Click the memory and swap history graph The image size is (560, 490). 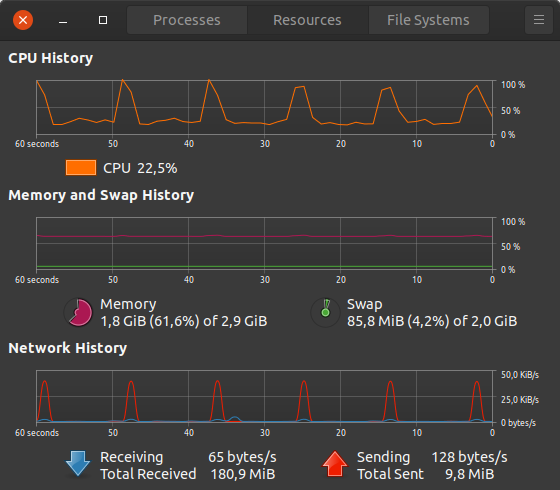[264, 244]
